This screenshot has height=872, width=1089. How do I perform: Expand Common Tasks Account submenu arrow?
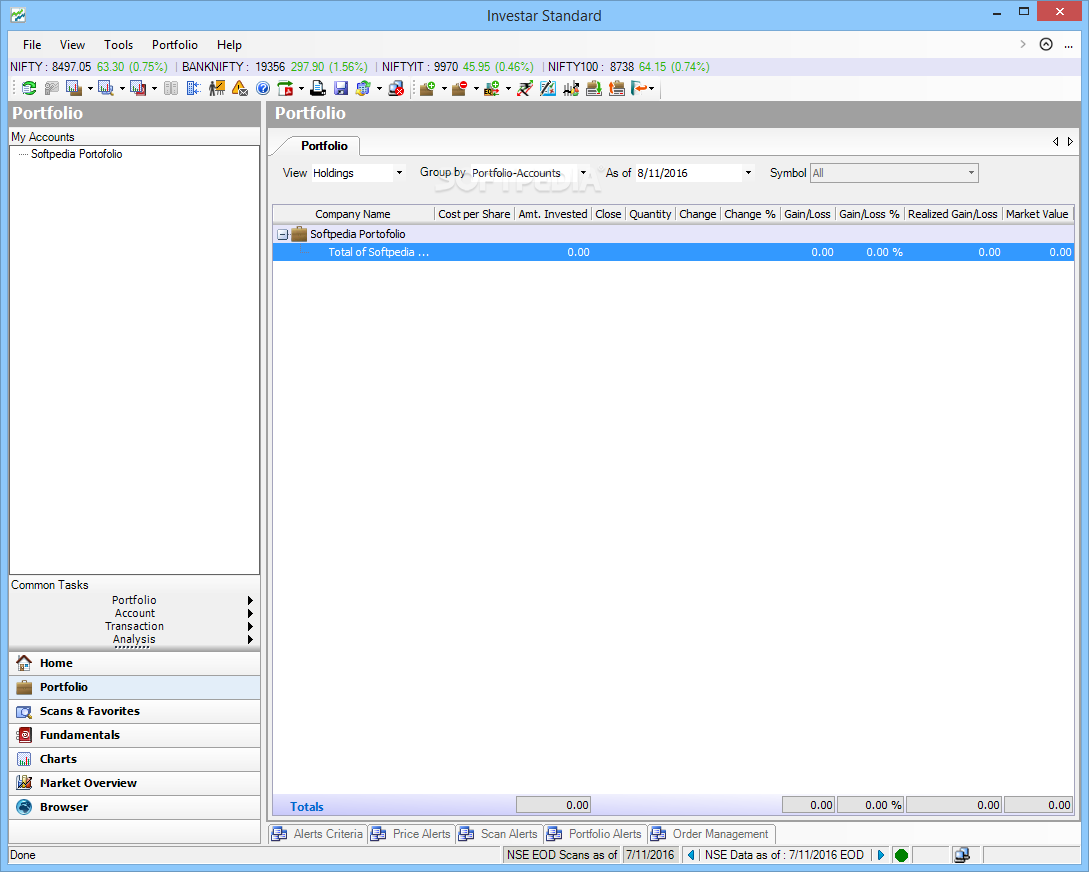coord(250,613)
